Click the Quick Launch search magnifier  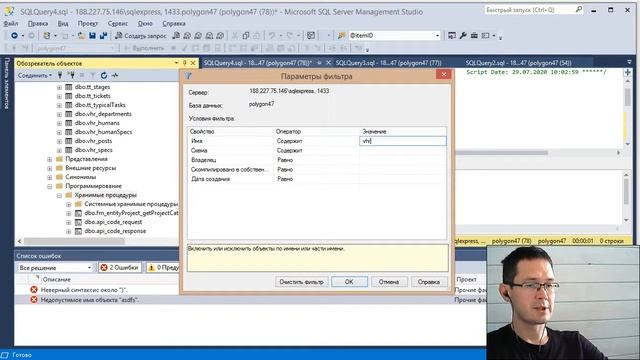point(579,9)
